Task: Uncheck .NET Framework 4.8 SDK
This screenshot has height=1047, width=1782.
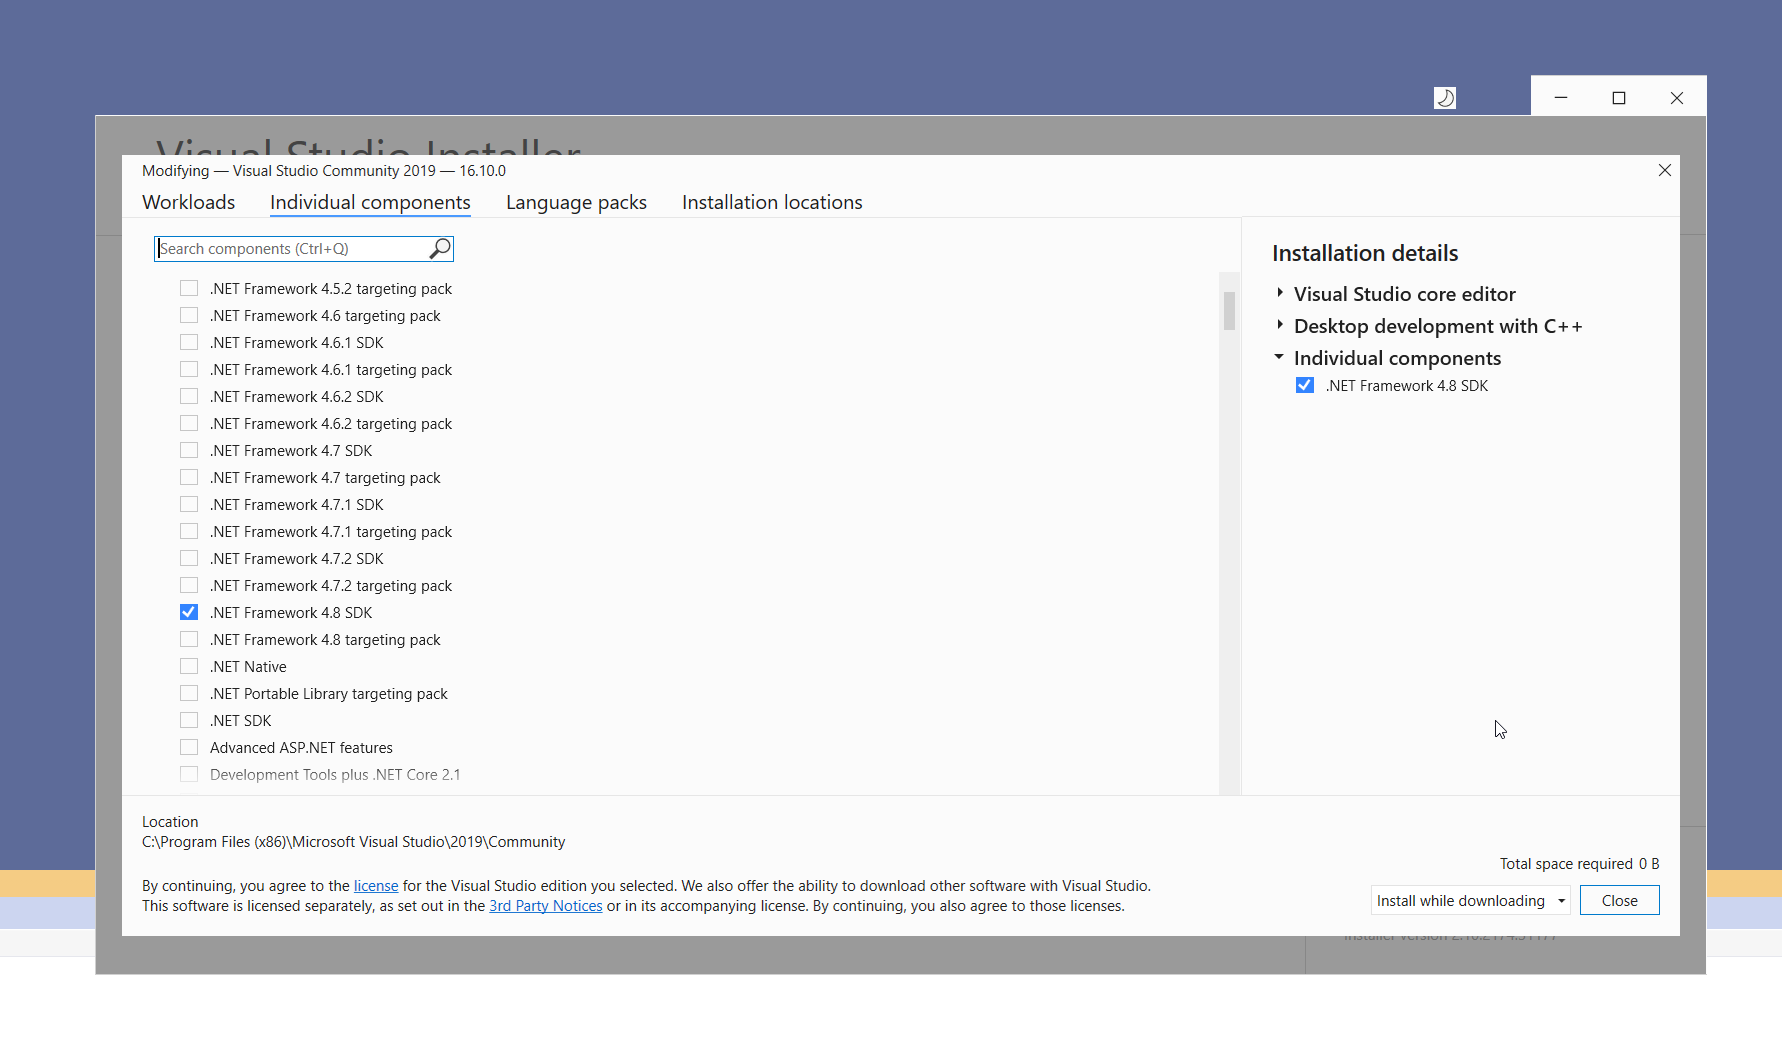Action: [x=189, y=611]
